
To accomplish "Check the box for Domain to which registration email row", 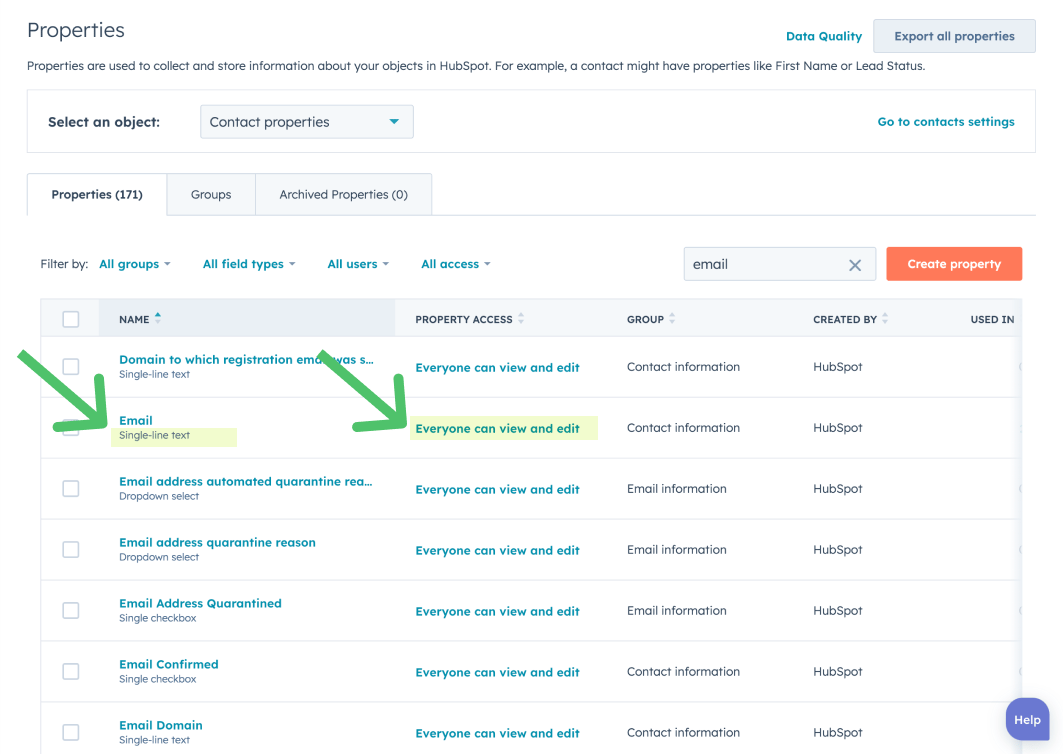I will 71,367.
